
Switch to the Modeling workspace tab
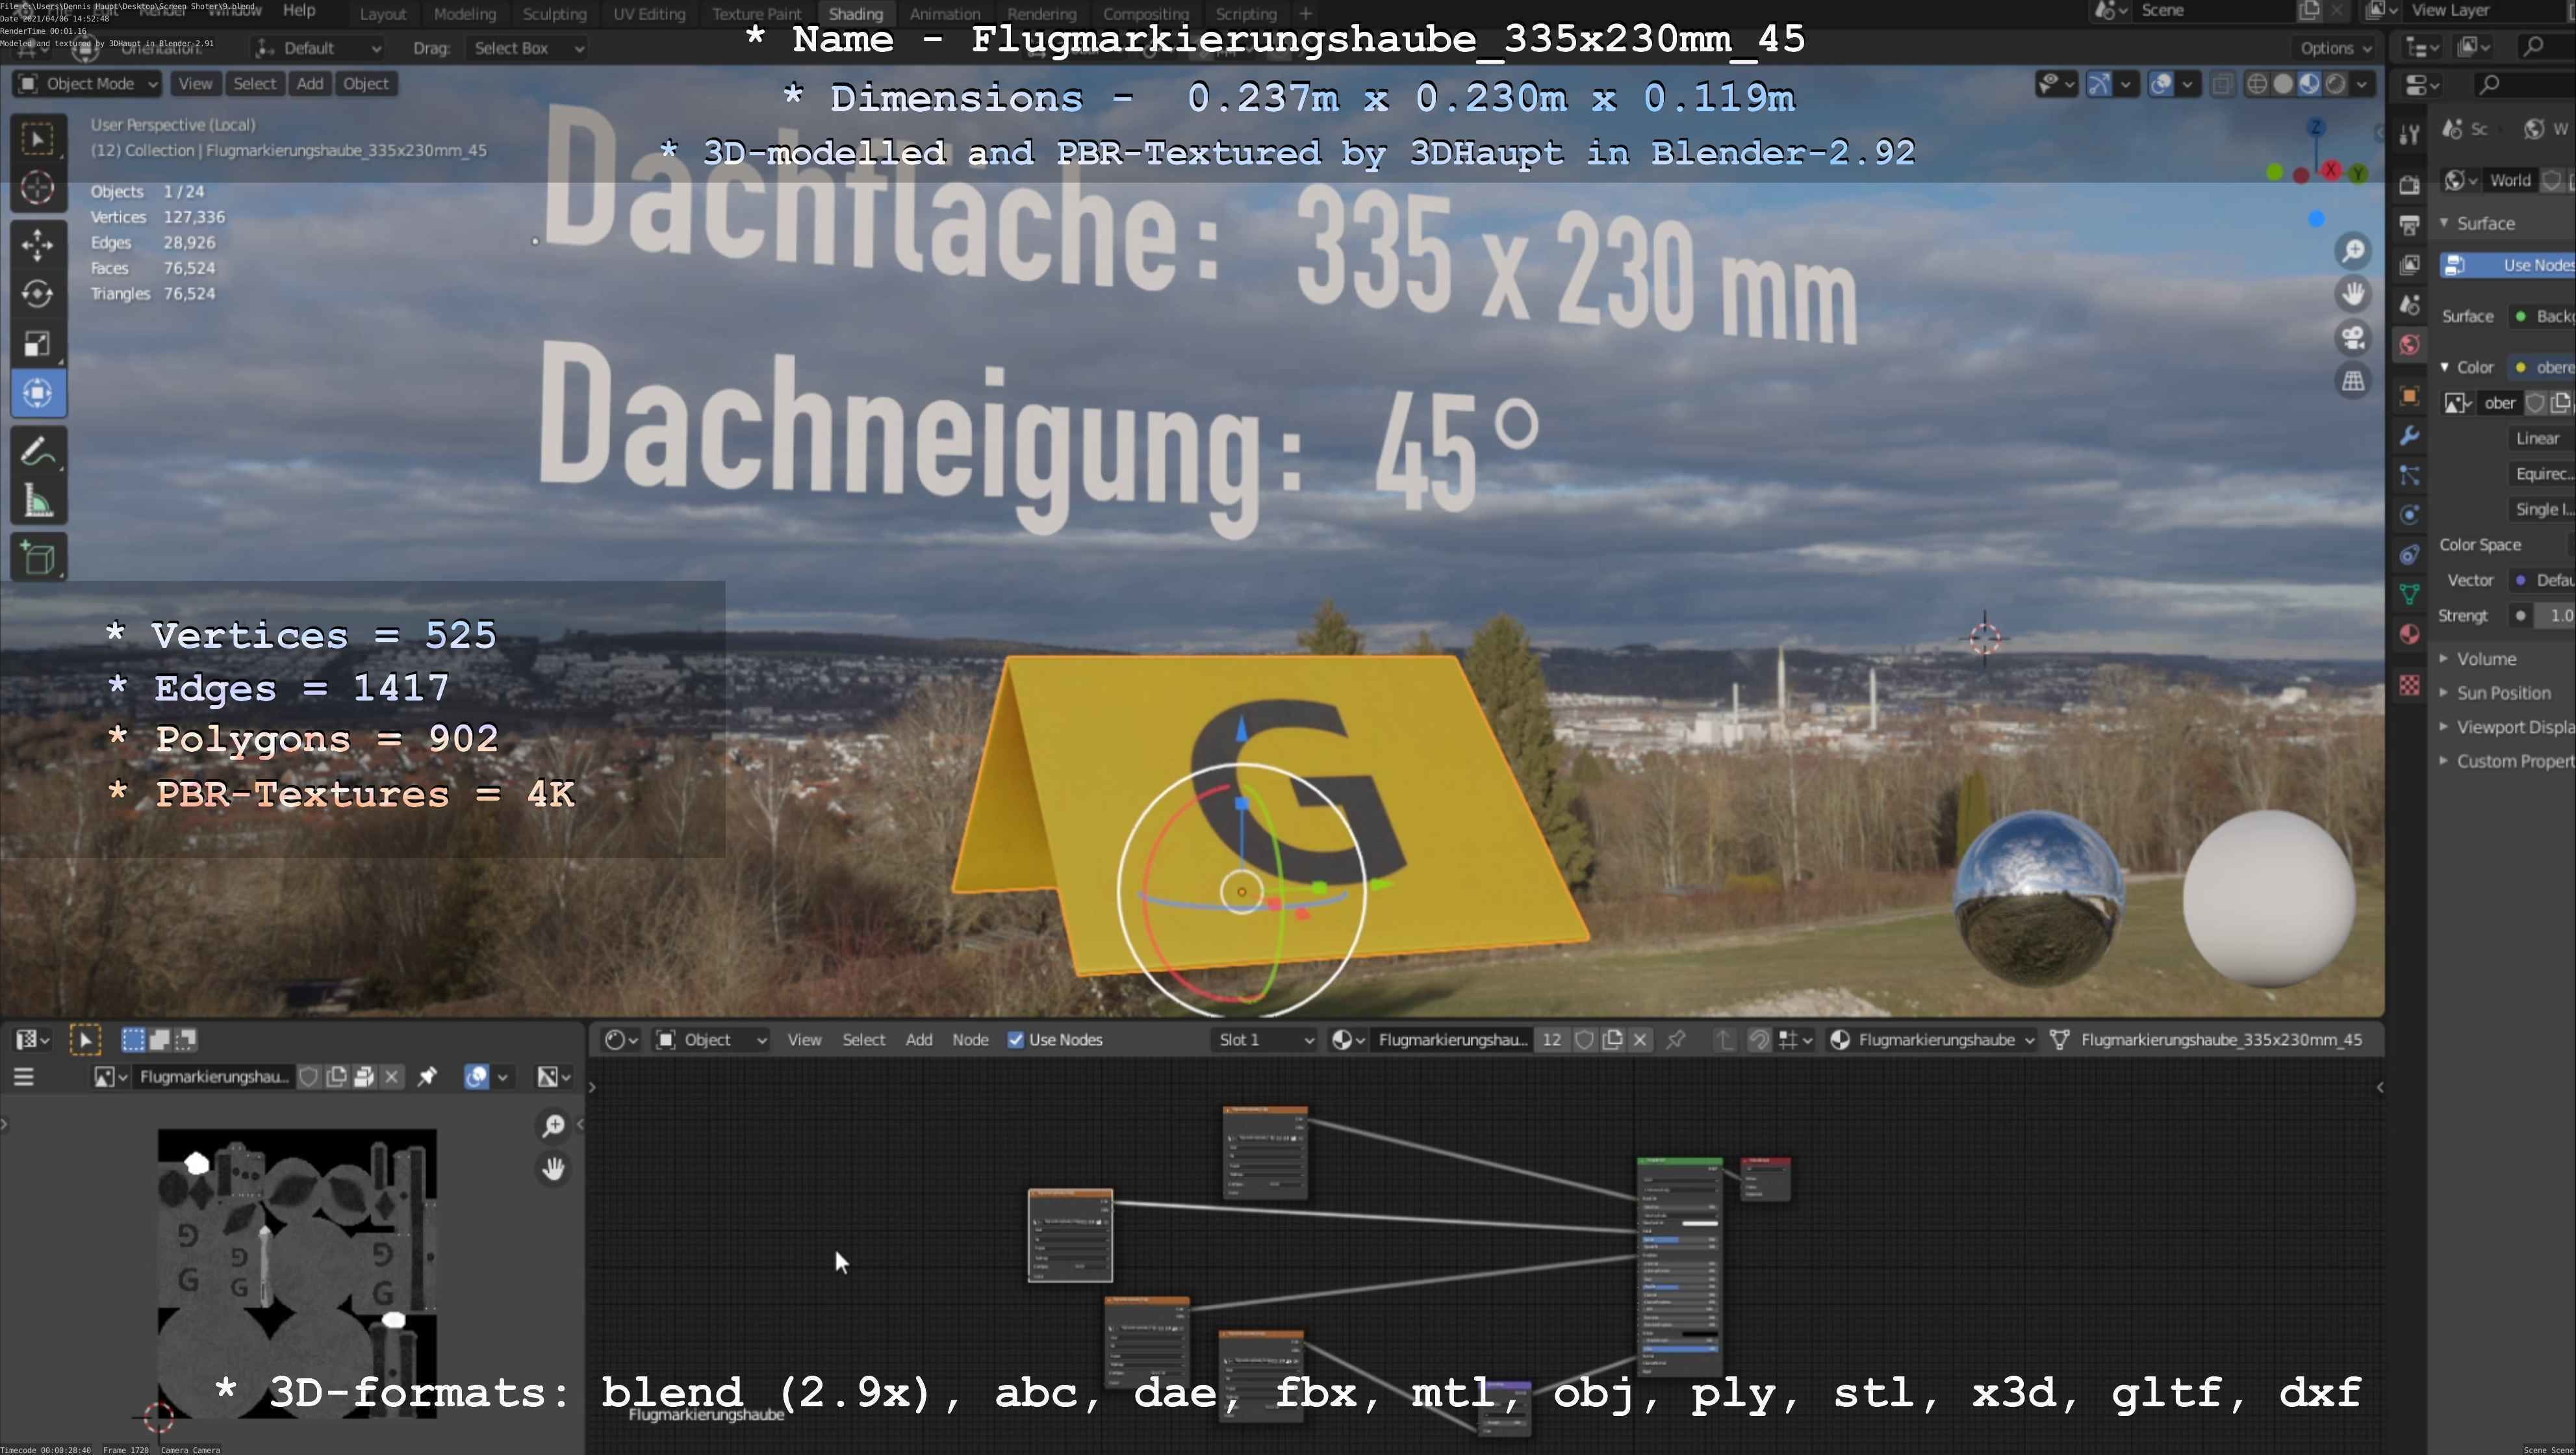pos(464,14)
